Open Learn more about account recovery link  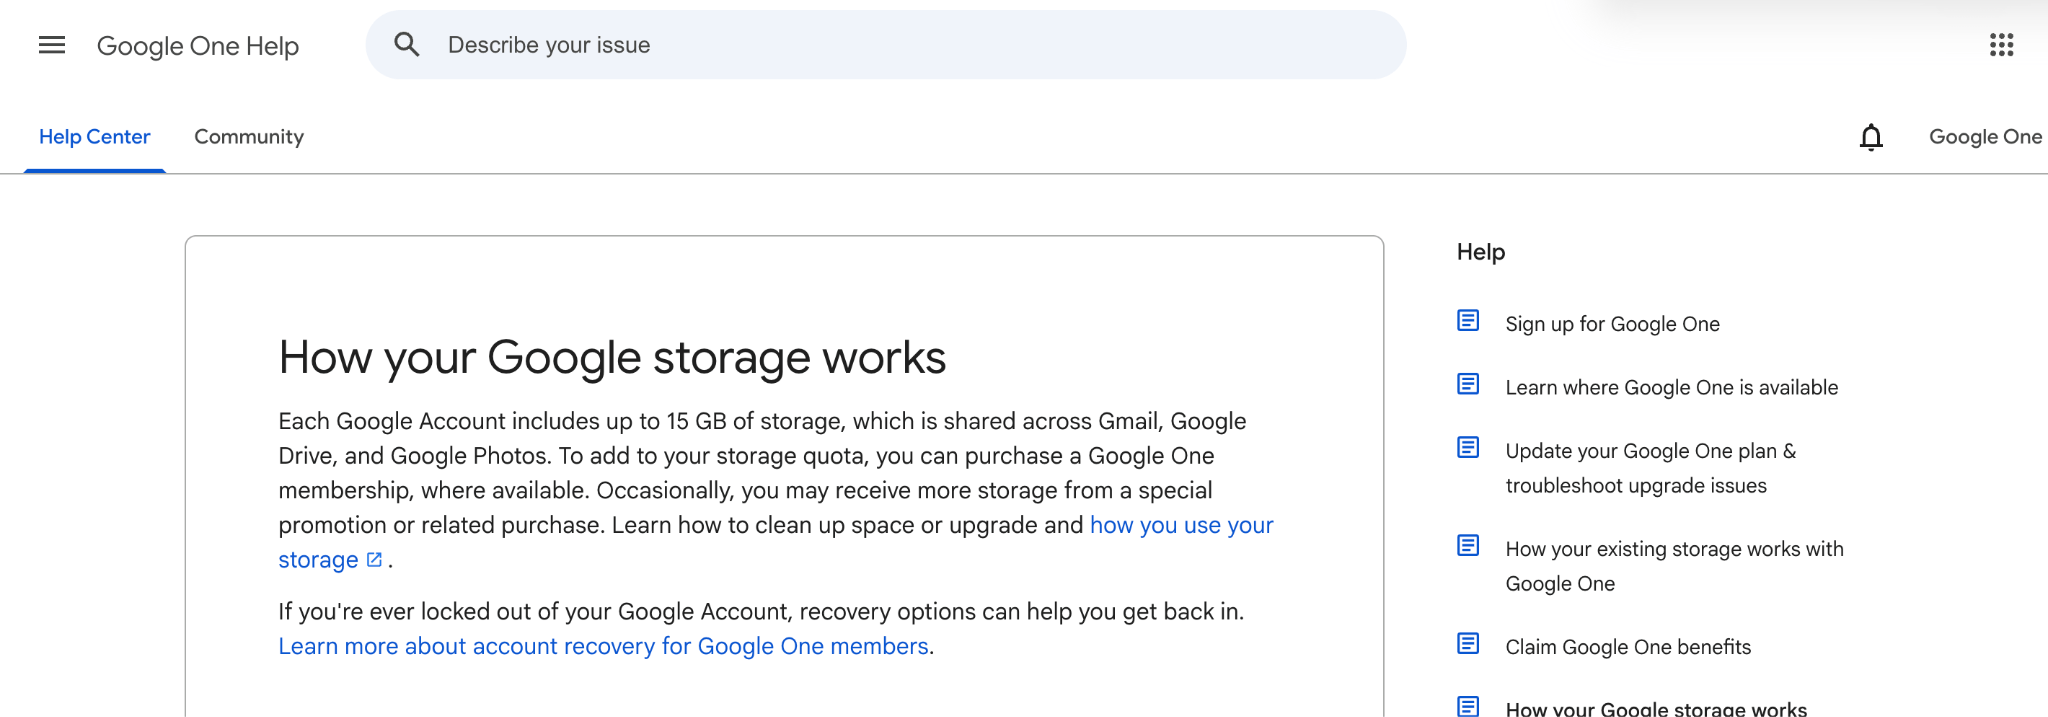(x=604, y=647)
